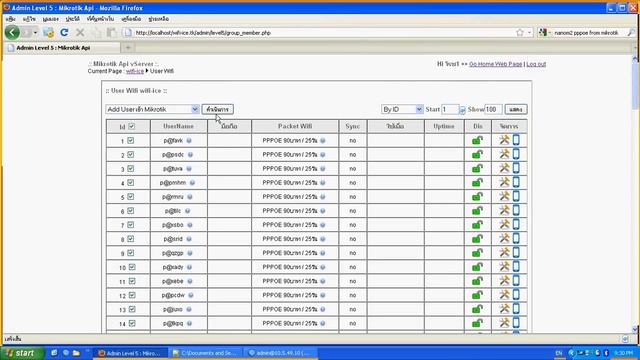Click the blue phone icon in row 14
This screenshot has width=640, height=360.
pyautogui.click(x=516, y=323)
